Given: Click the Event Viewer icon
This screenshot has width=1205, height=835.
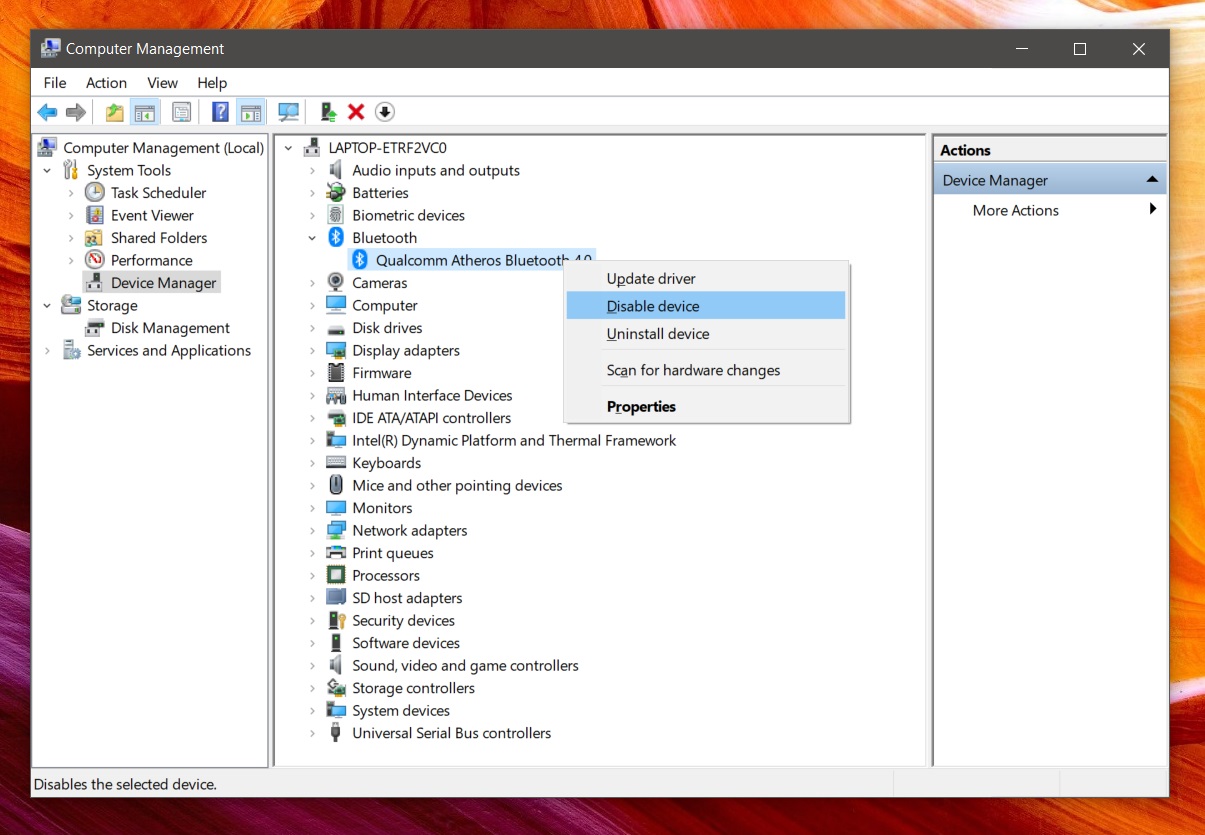Looking at the screenshot, I should (95, 215).
